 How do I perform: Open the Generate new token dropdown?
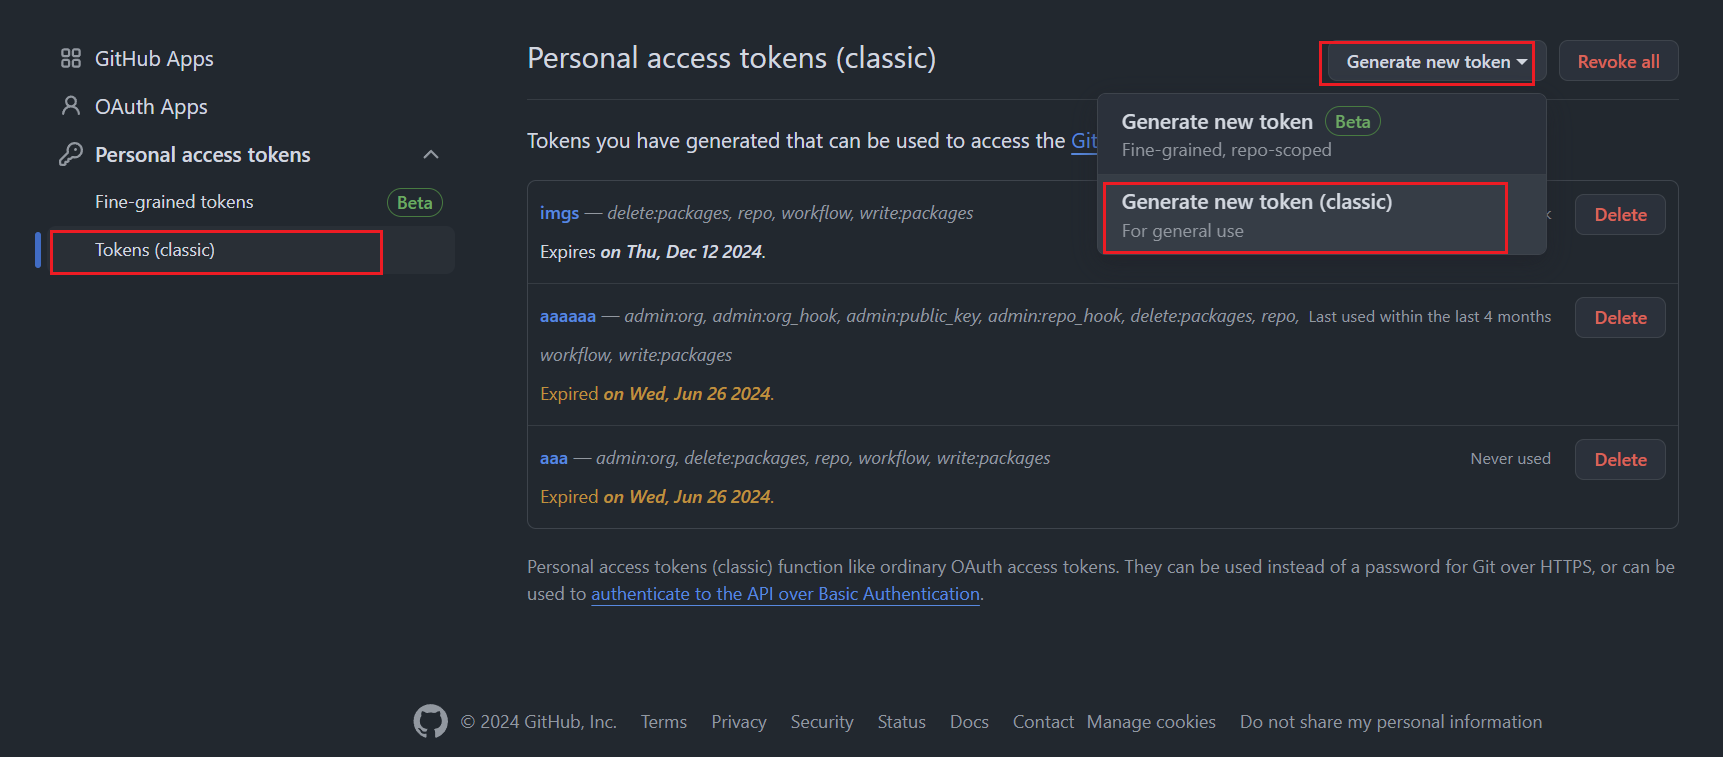tap(1436, 62)
